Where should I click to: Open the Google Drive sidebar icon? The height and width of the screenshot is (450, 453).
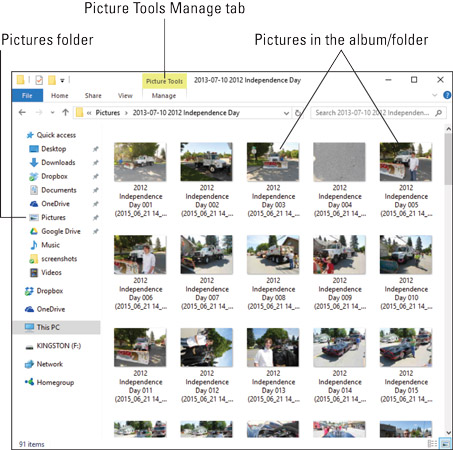click(x=34, y=231)
